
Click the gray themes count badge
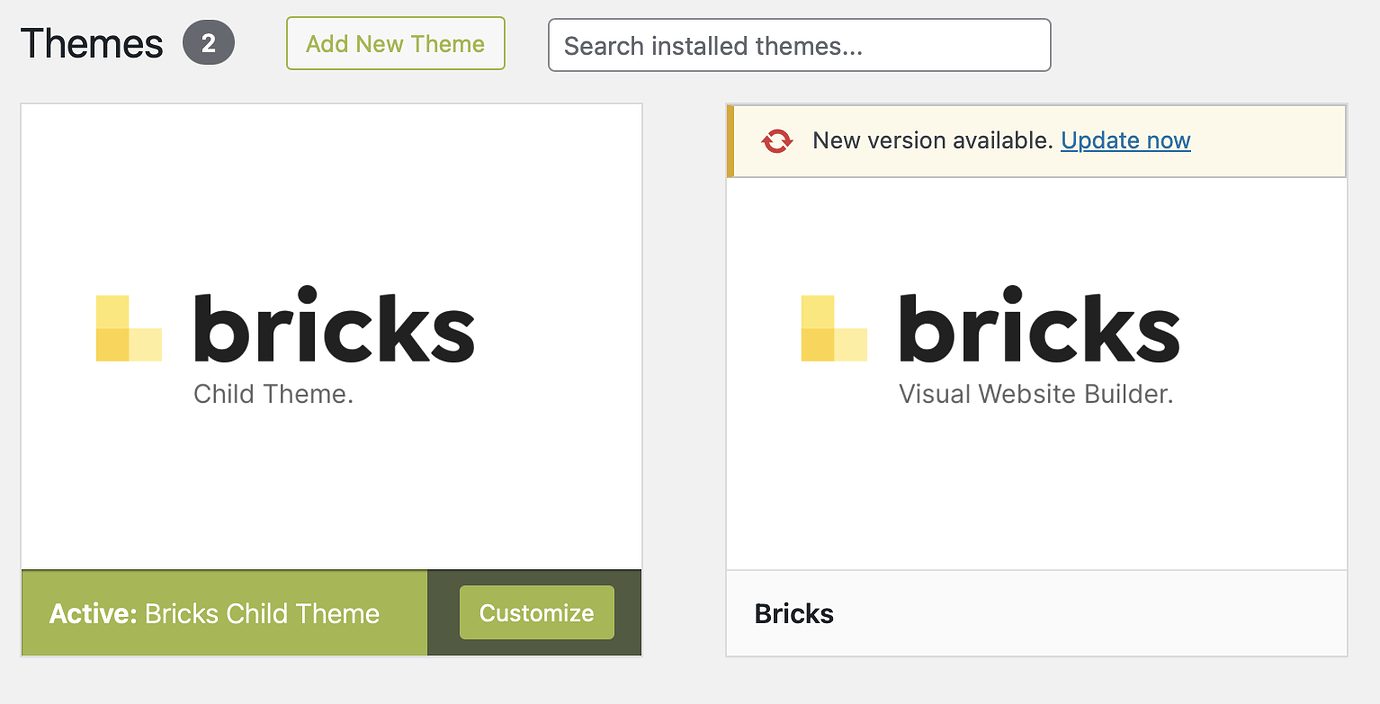(x=210, y=42)
